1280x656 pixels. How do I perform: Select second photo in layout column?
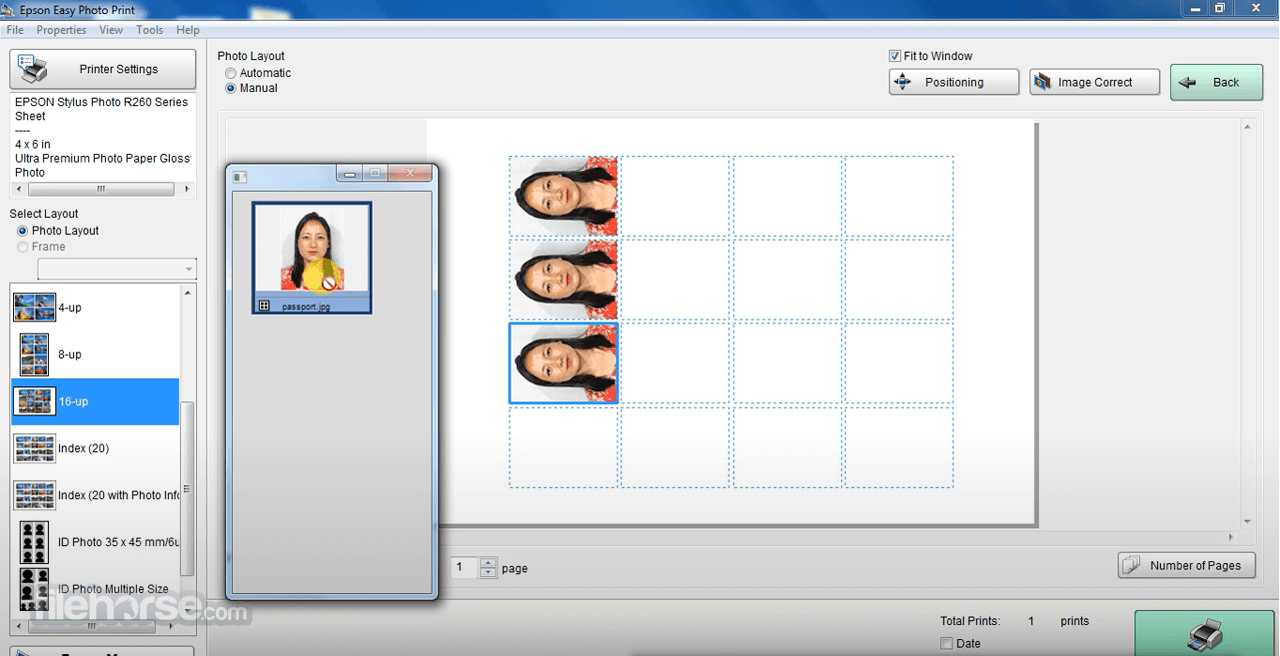coord(563,279)
